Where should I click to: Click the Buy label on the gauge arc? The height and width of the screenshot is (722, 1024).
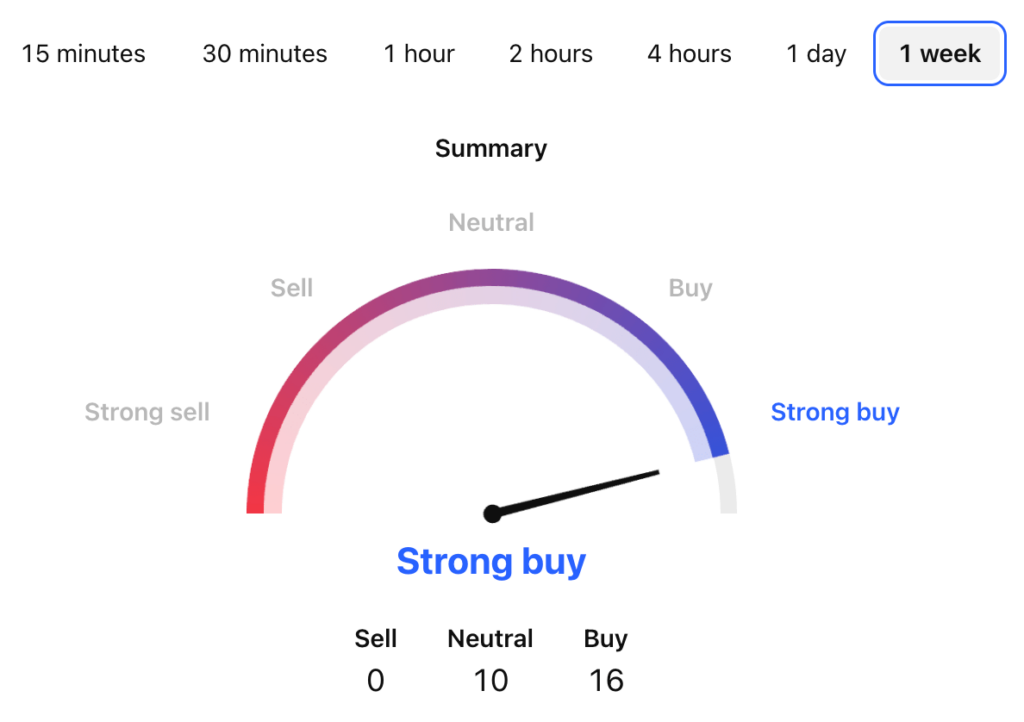(x=690, y=288)
